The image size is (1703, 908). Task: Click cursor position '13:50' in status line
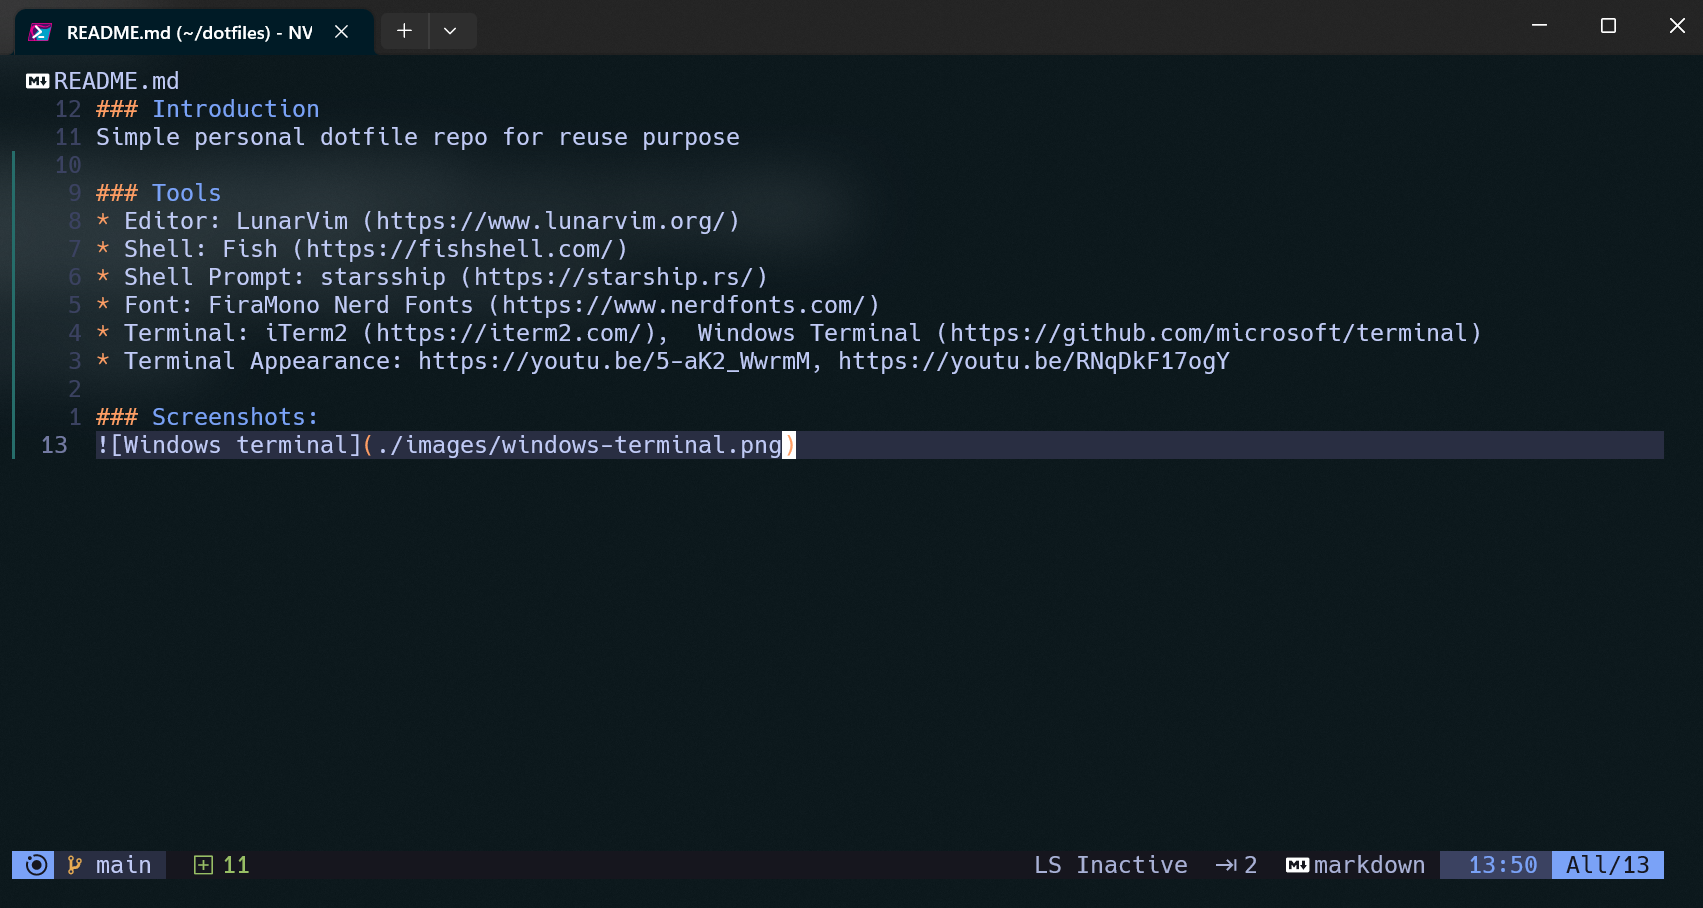(x=1502, y=865)
